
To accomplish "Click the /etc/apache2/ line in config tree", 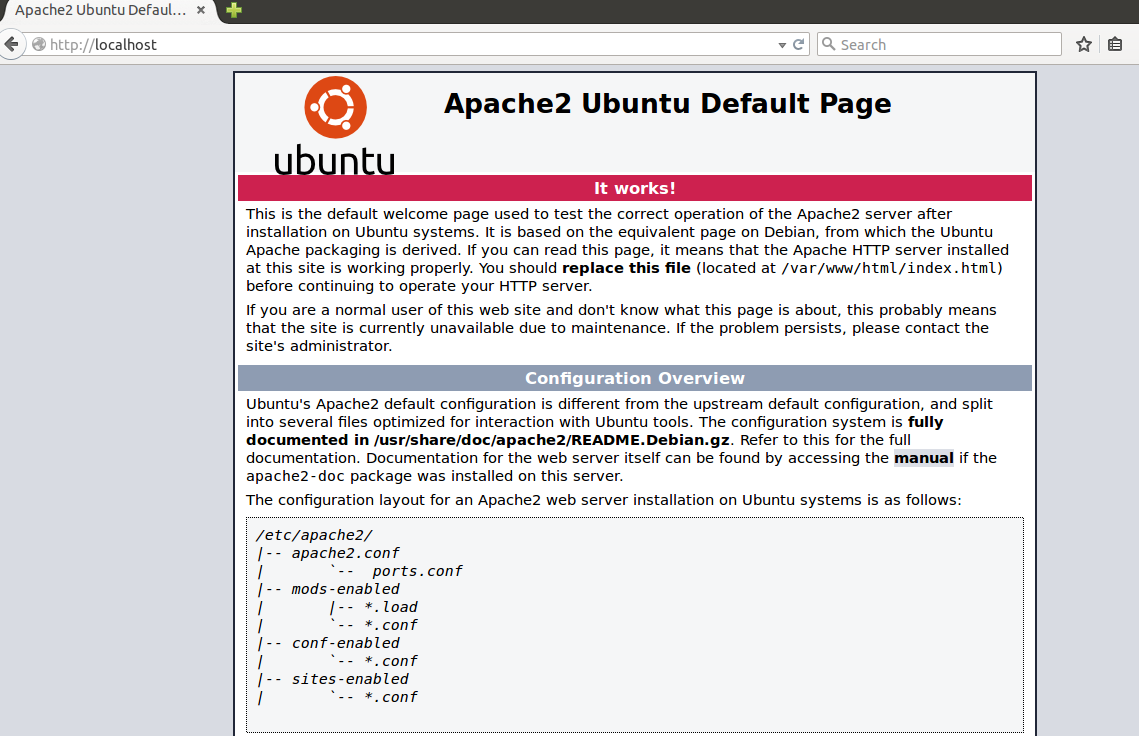I will (x=314, y=535).
